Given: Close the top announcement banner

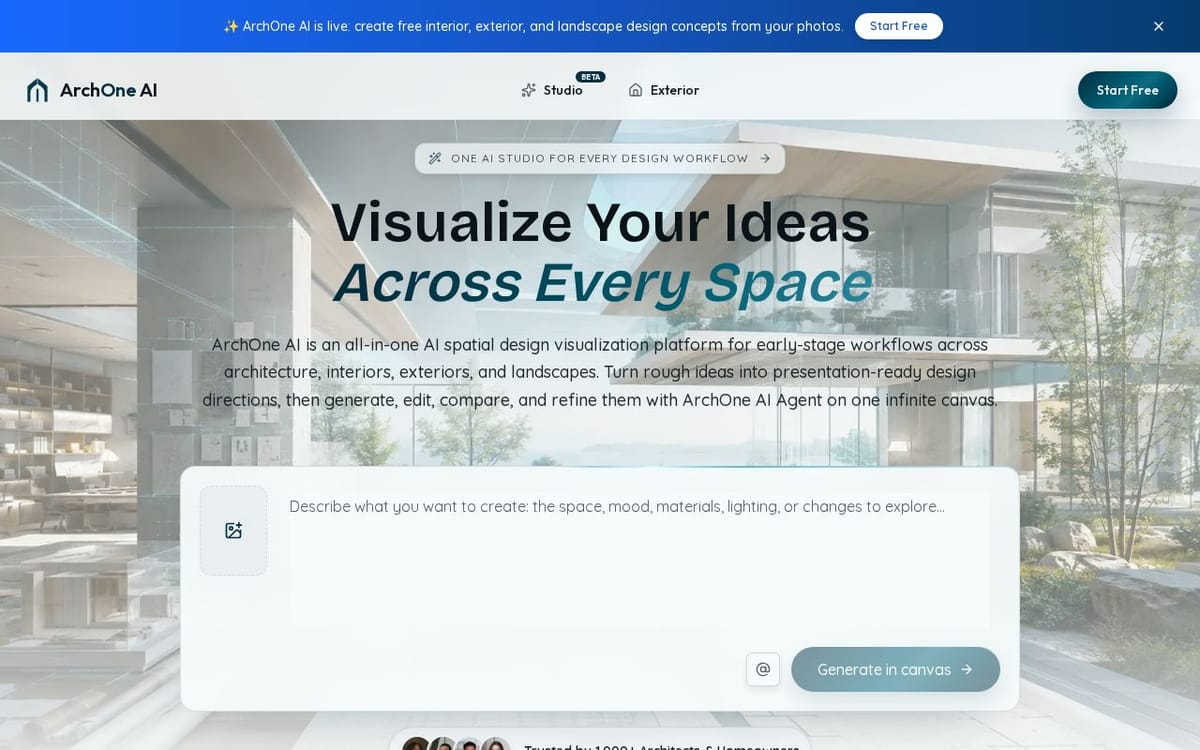Looking at the screenshot, I should click(1158, 26).
